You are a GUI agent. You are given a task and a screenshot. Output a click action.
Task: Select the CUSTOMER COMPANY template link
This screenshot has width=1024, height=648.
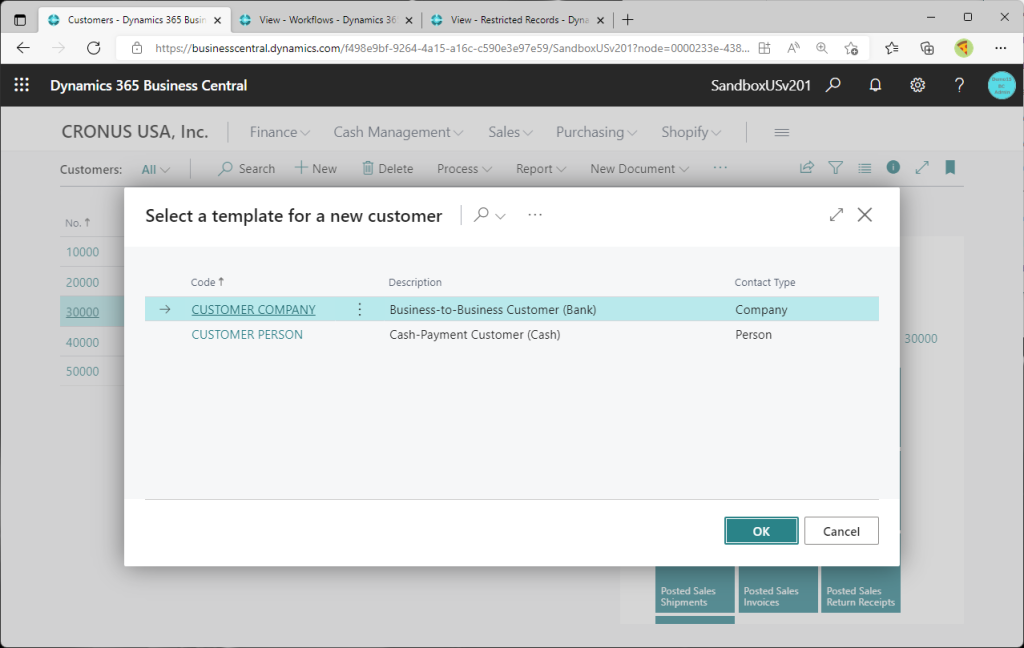(x=253, y=310)
